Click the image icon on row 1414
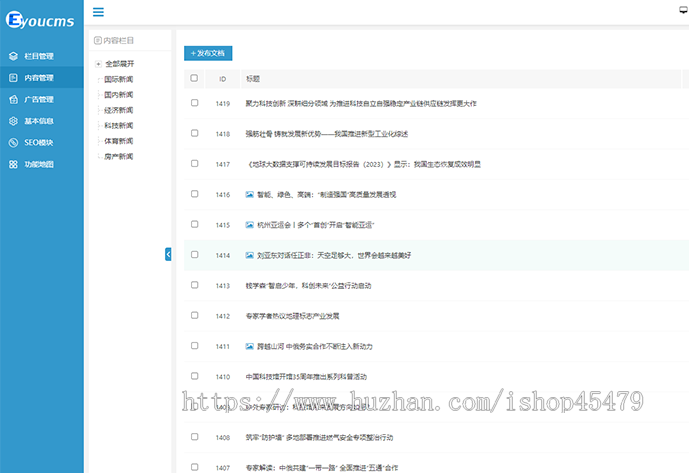 [250, 255]
